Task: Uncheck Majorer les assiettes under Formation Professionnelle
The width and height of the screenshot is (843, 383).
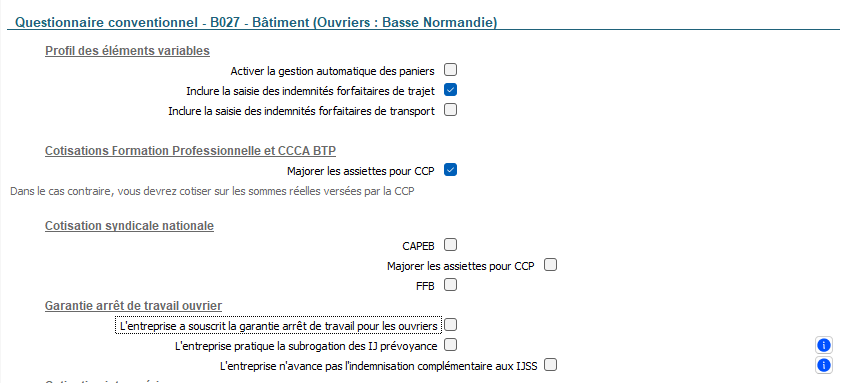Action: (451, 170)
